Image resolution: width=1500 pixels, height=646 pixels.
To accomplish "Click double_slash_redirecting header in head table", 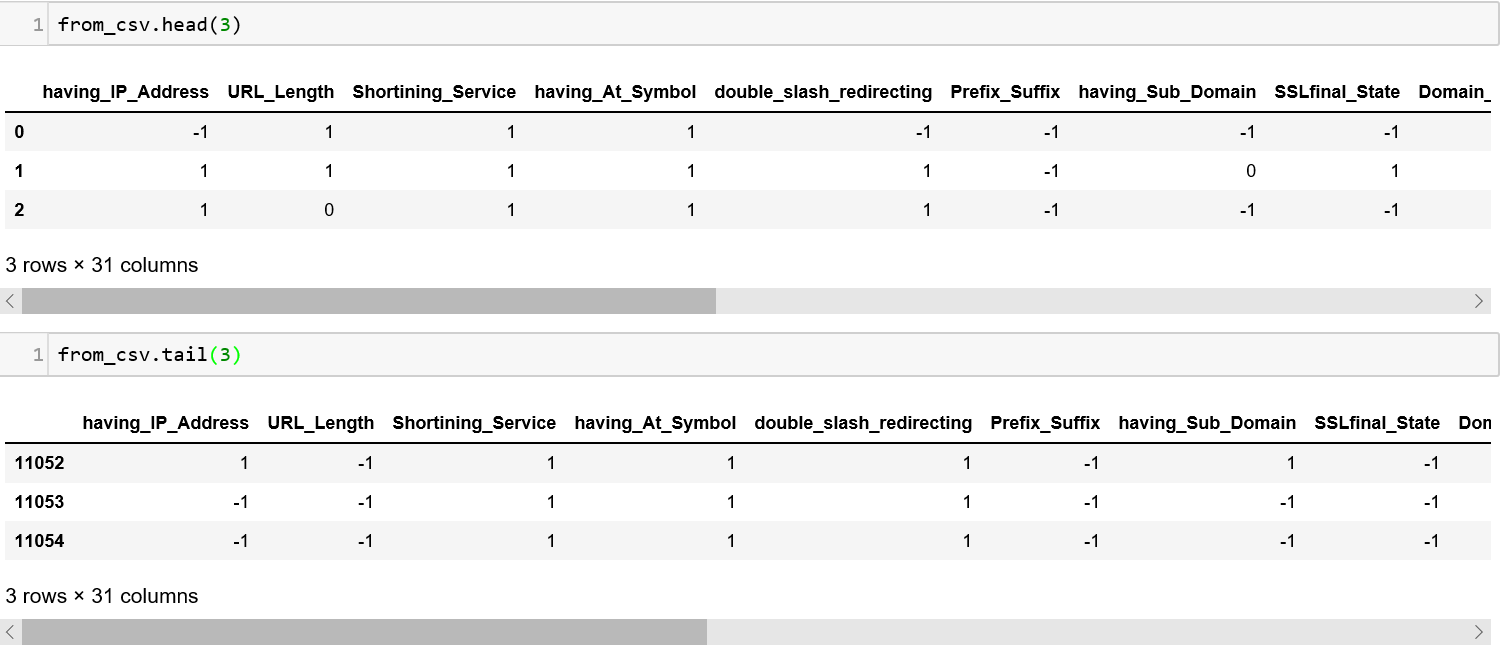I will click(x=823, y=92).
